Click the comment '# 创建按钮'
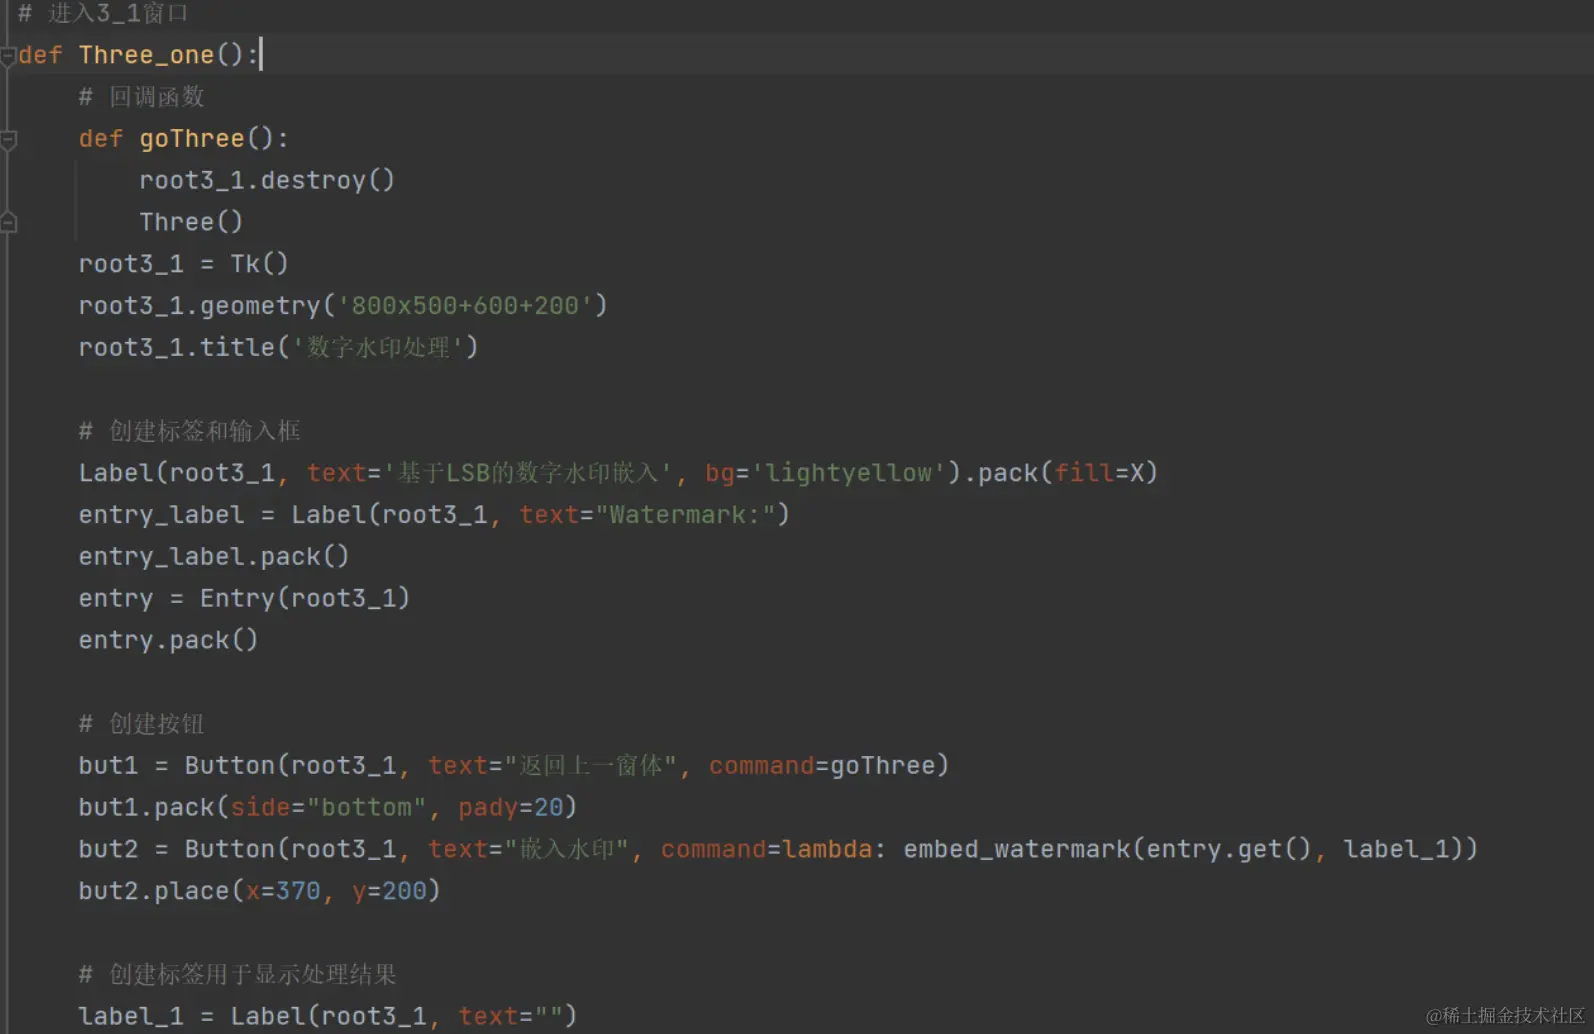1594x1034 pixels. pos(142,724)
